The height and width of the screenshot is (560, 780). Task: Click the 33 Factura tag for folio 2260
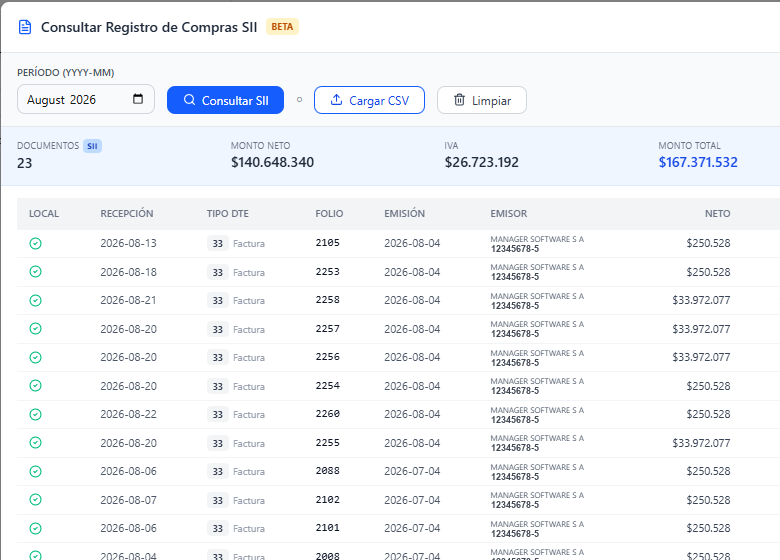(x=236, y=414)
